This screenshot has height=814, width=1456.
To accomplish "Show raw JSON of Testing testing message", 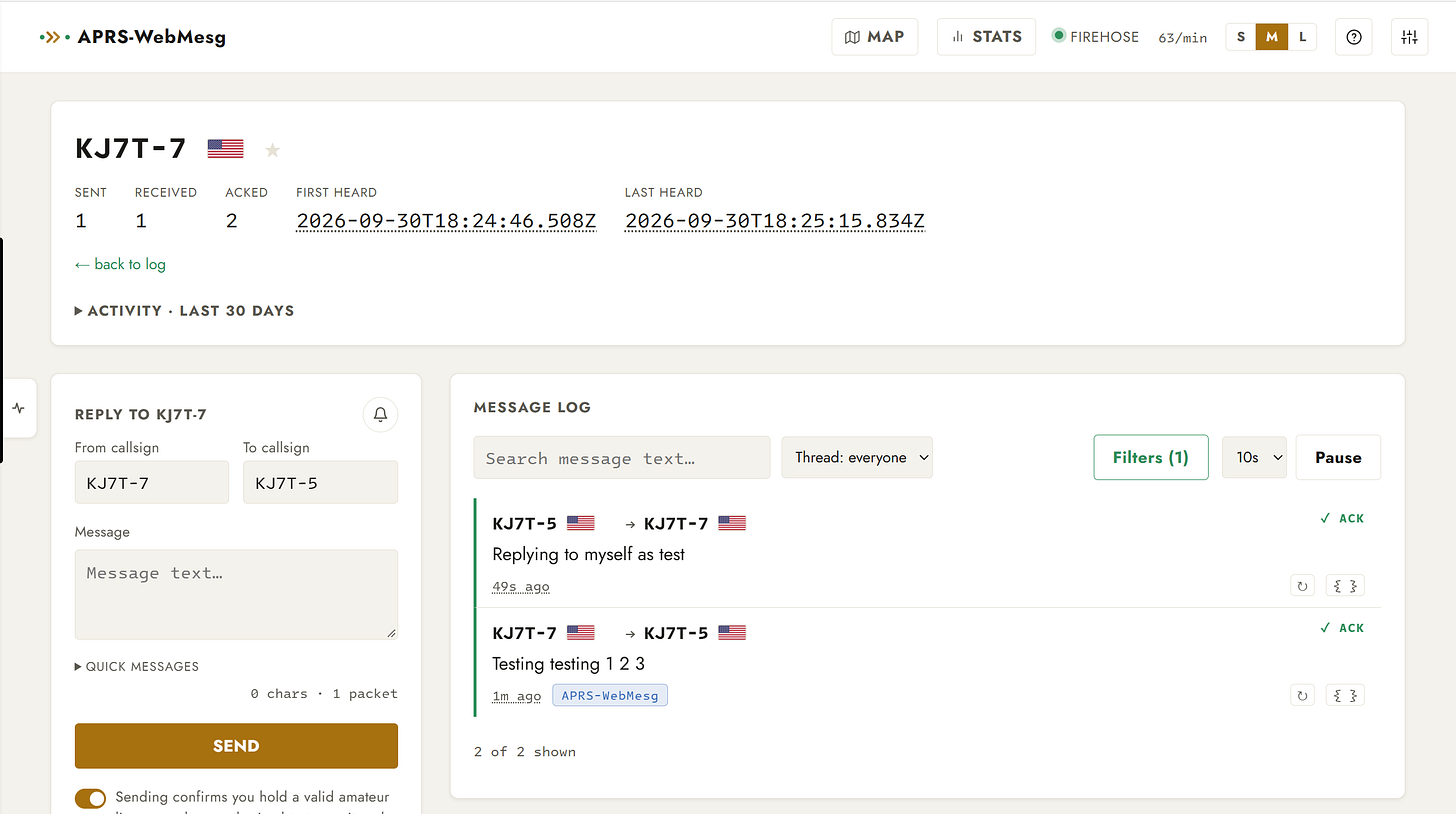I will [1345, 695].
